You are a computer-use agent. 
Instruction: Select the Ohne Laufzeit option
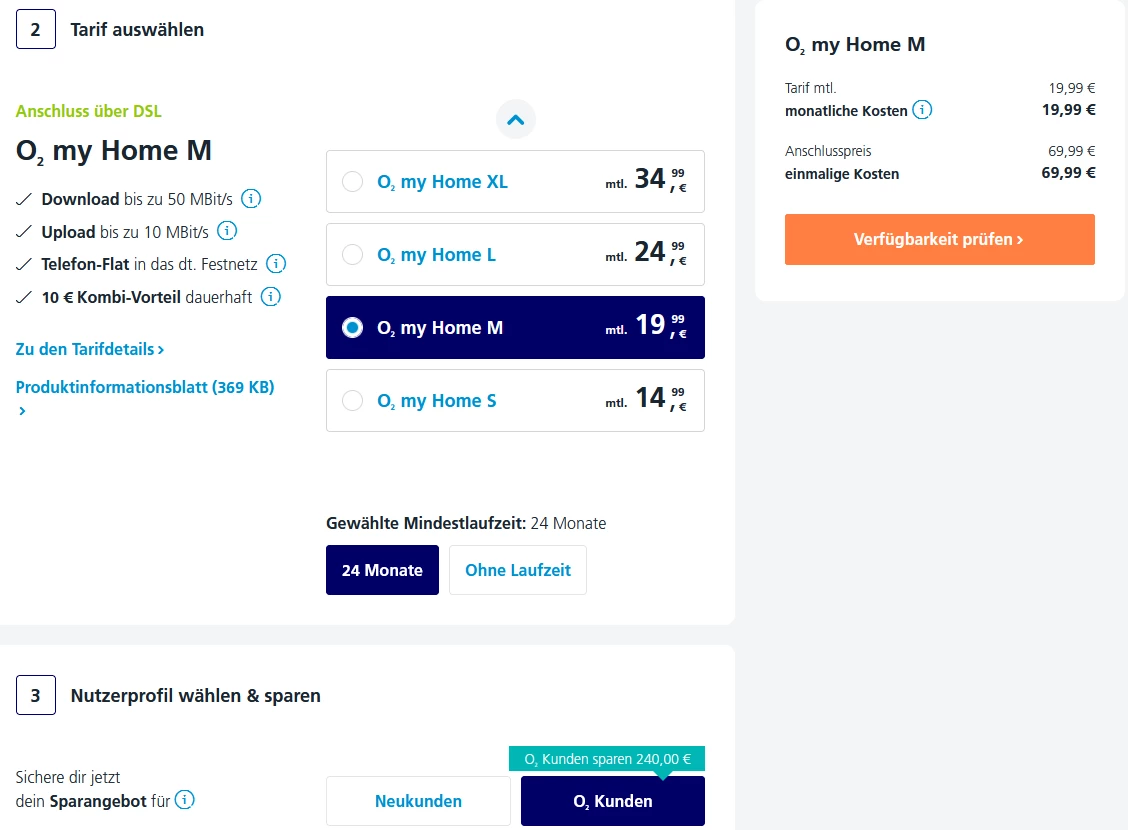click(x=517, y=570)
